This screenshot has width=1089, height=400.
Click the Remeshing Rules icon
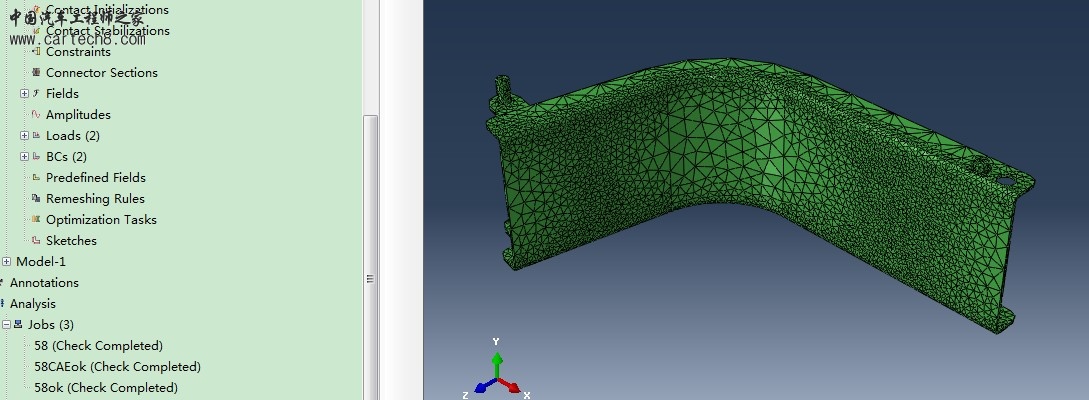(x=37, y=199)
